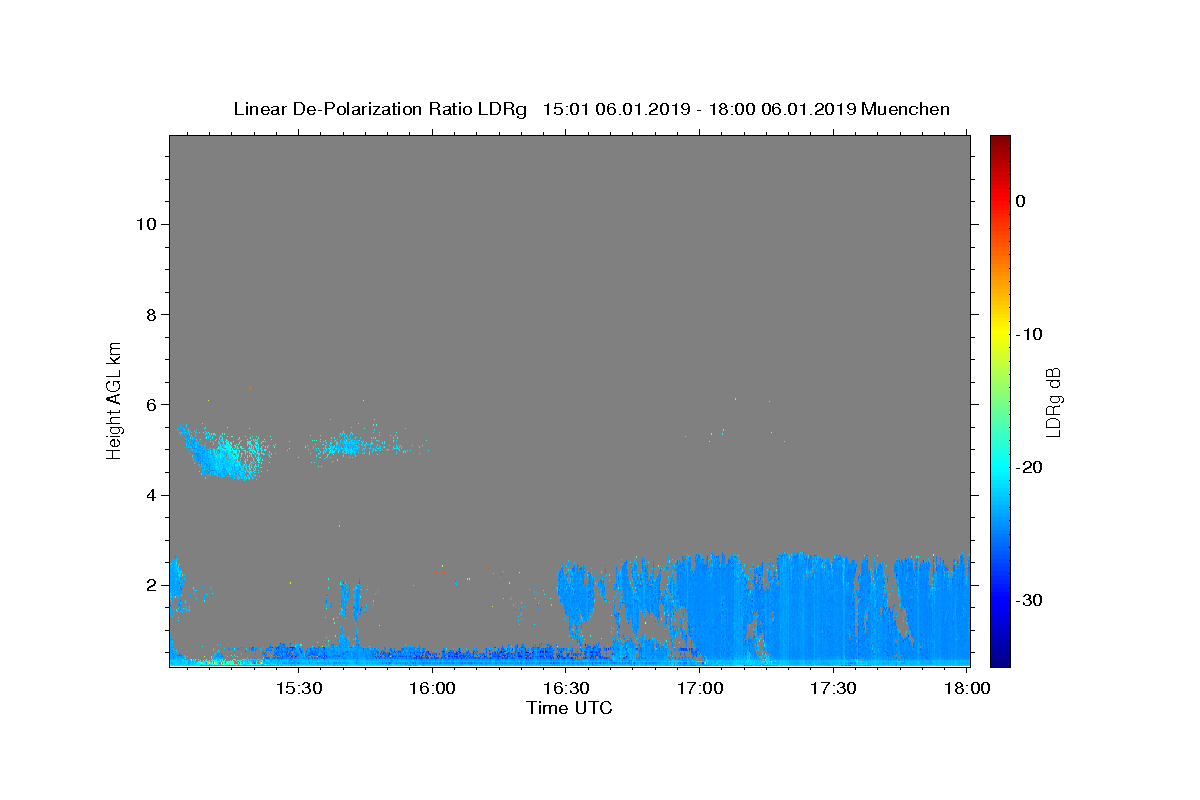Click the height axis label 8
Screen dimensions: 1200x800
pos(149,314)
